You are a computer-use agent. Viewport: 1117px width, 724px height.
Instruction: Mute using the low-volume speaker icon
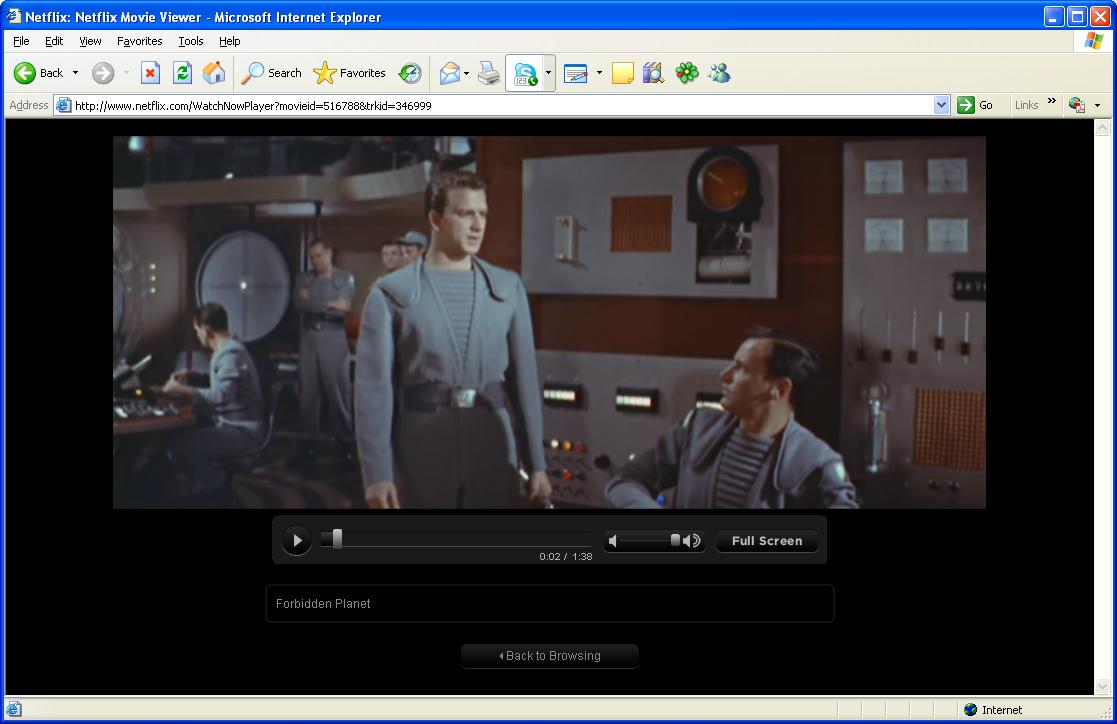pos(613,541)
